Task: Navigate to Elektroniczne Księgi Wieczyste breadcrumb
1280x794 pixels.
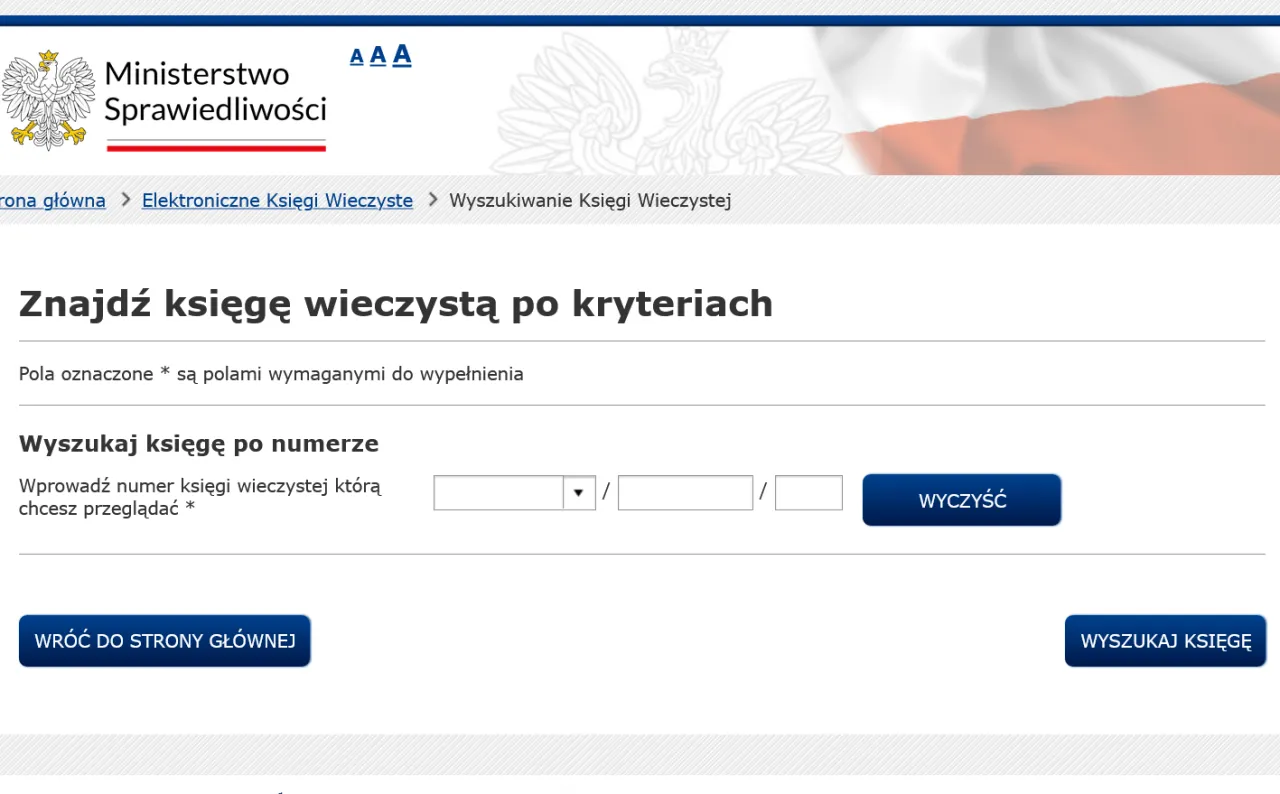Action: pos(277,200)
